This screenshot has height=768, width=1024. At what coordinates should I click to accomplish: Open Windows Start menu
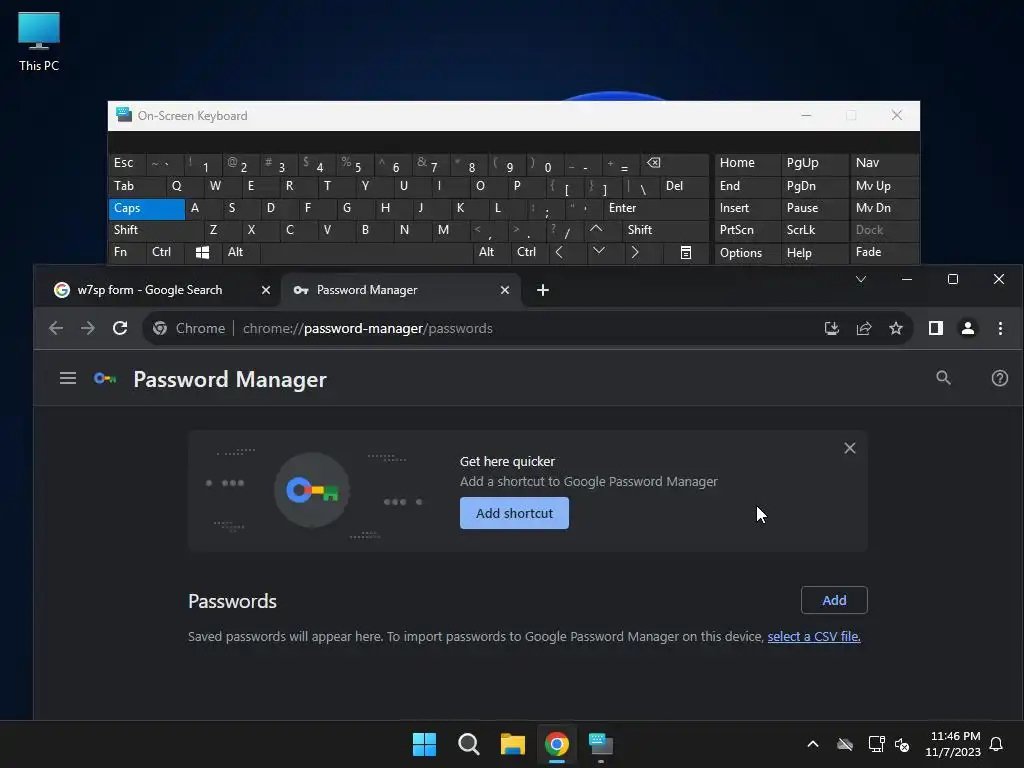coord(424,744)
